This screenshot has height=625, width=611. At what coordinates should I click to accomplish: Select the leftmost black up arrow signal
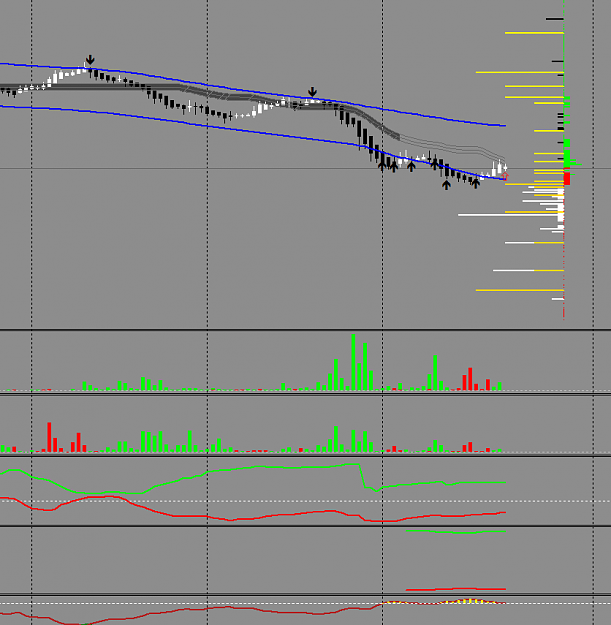pos(382,166)
